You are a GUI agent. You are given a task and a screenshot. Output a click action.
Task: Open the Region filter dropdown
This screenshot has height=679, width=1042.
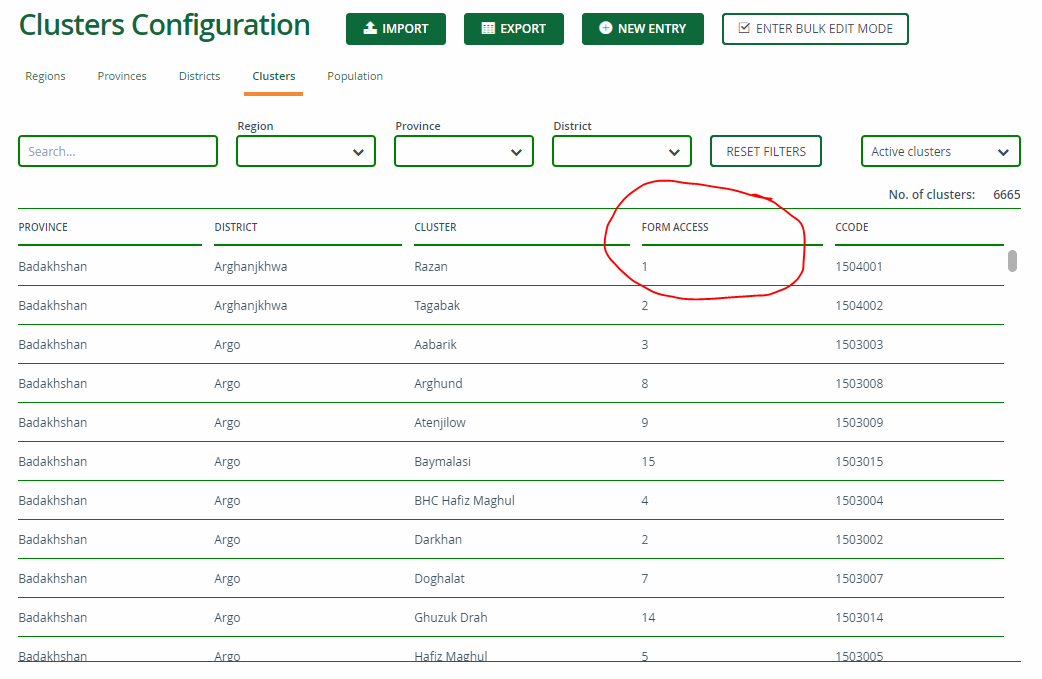point(305,151)
